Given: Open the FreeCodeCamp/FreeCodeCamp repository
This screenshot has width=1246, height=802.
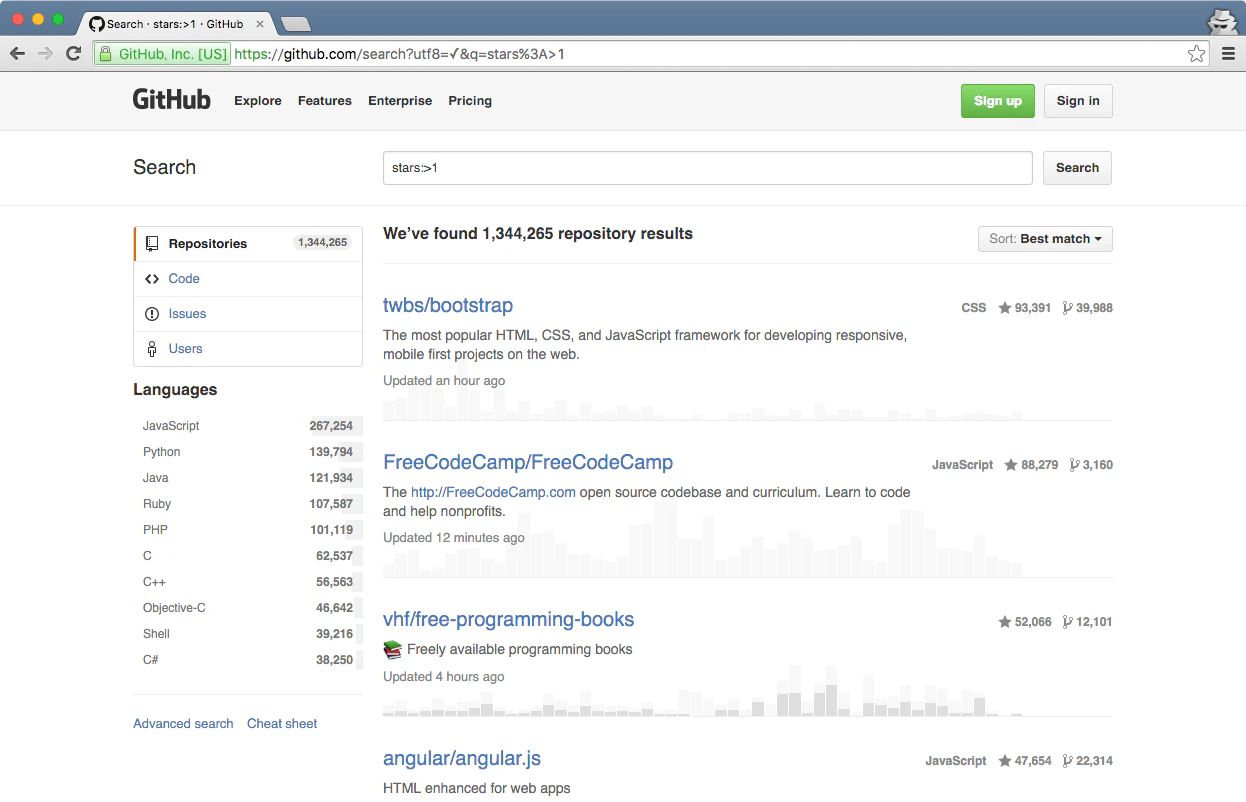Looking at the screenshot, I should [528, 463].
